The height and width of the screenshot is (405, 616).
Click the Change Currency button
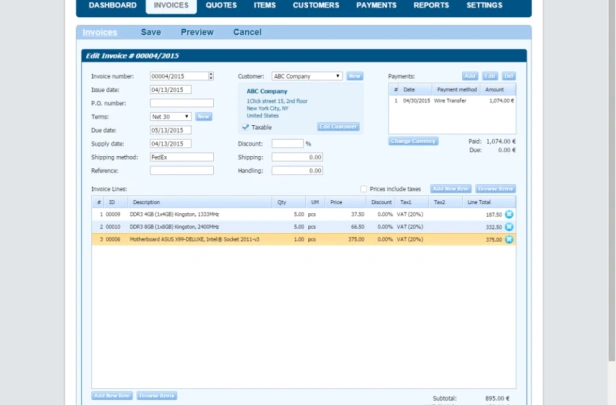tap(413, 141)
